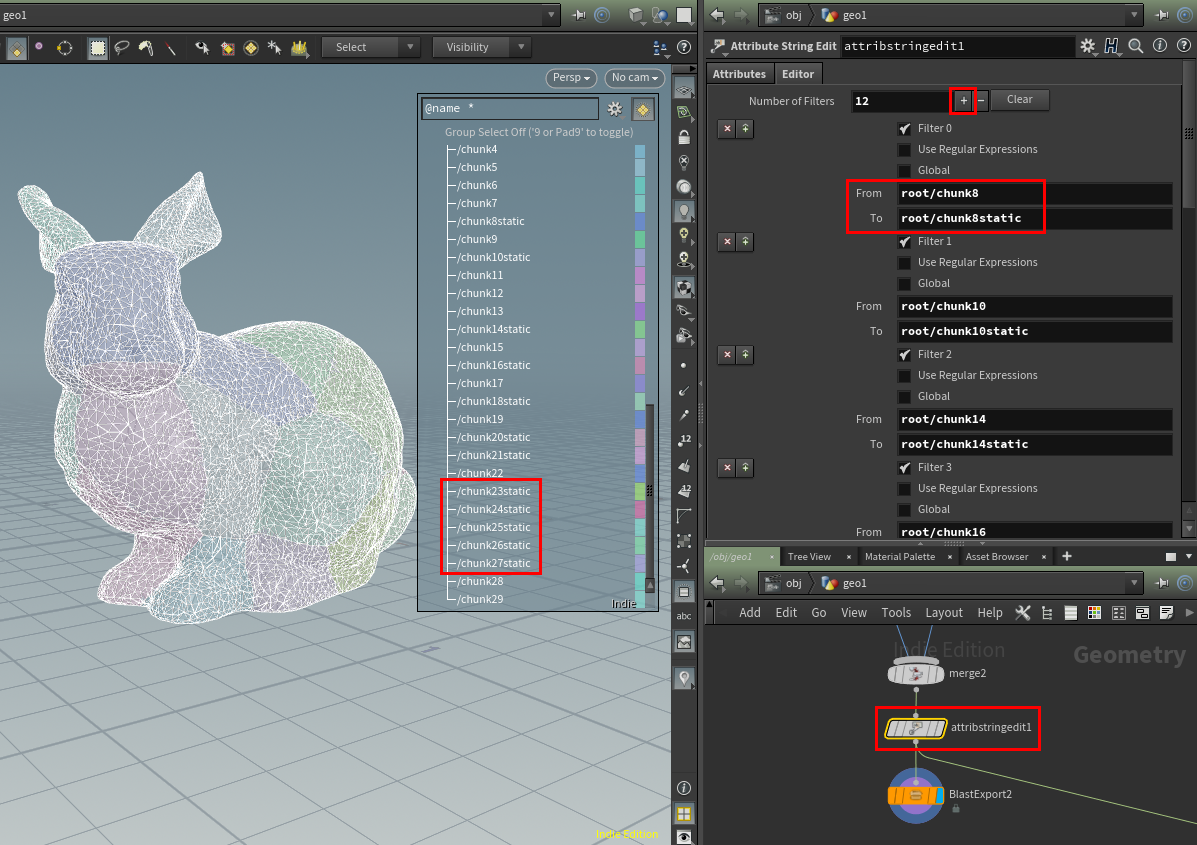1197x845 pixels.
Task: Click the plus button to add a filter
Action: 962,100
